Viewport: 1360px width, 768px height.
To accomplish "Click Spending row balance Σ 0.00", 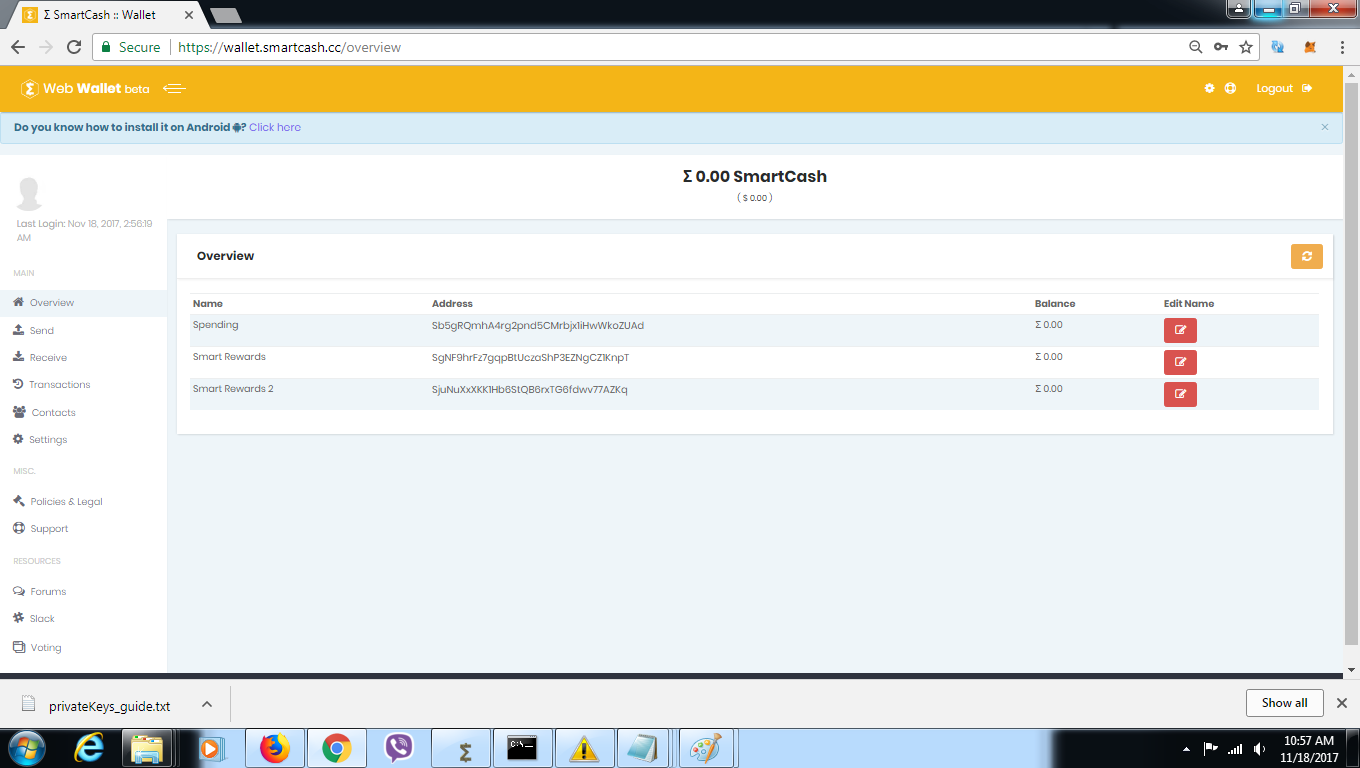I will point(1049,325).
